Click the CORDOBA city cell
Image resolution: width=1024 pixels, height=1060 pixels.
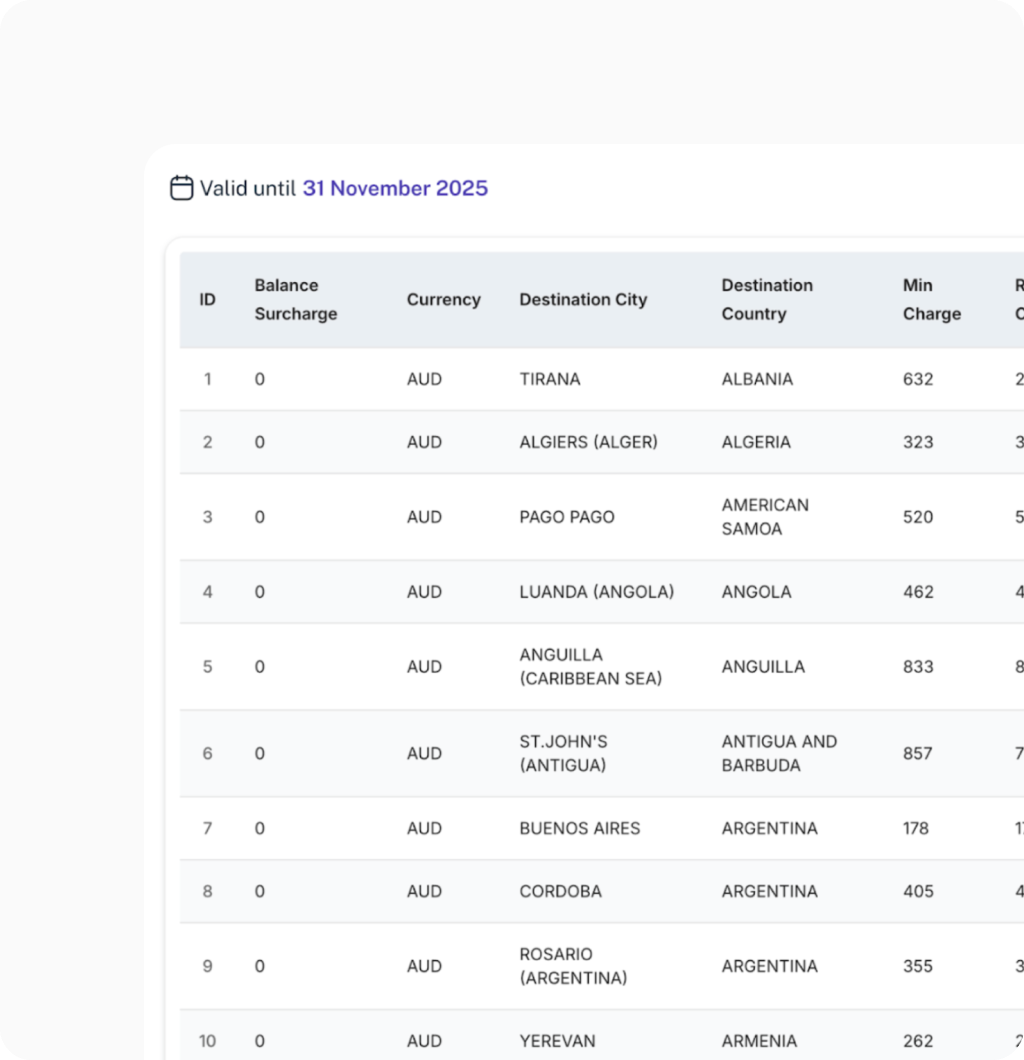click(560, 891)
